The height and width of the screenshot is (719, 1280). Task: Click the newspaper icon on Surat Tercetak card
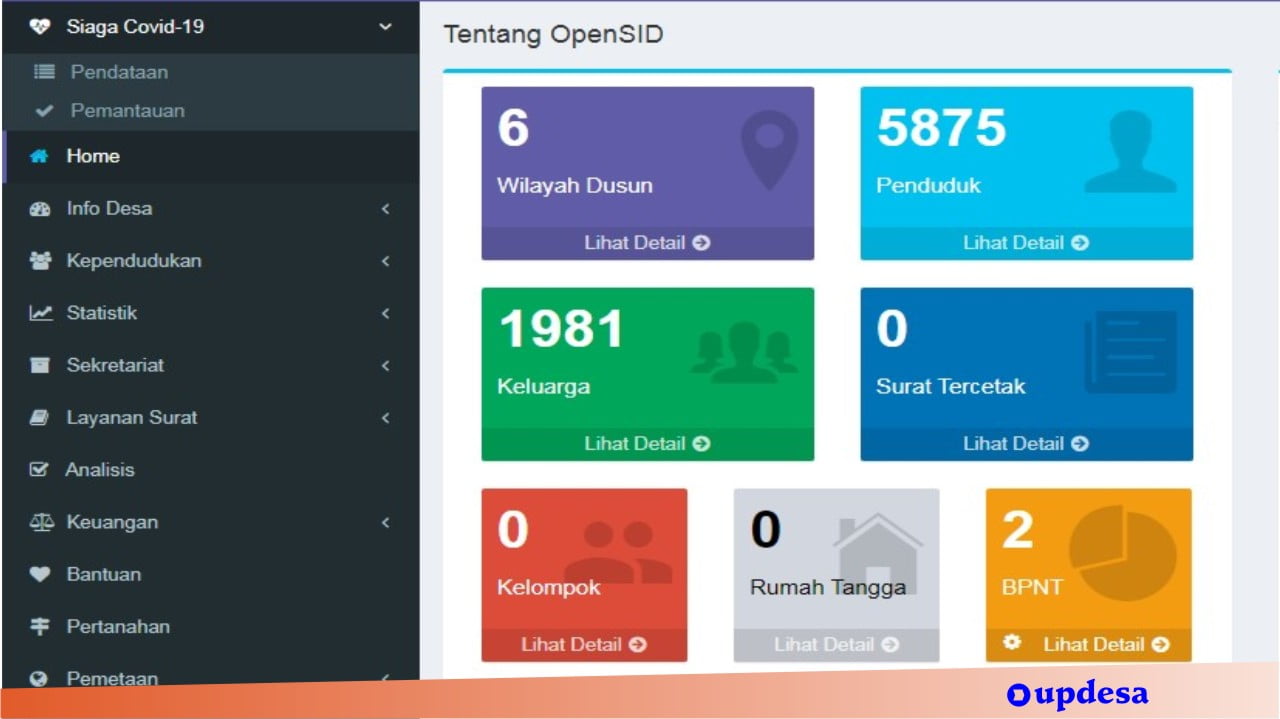coord(1130,352)
